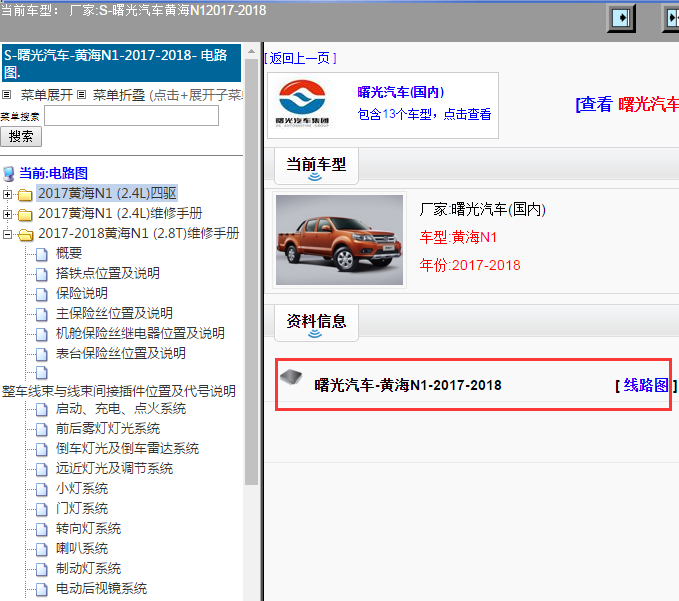The height and width of the screenshot is (601, 679).
Task: Select 2017-2018黄海N1 (2.8T)维修手册 tree item
Action: 139,233
